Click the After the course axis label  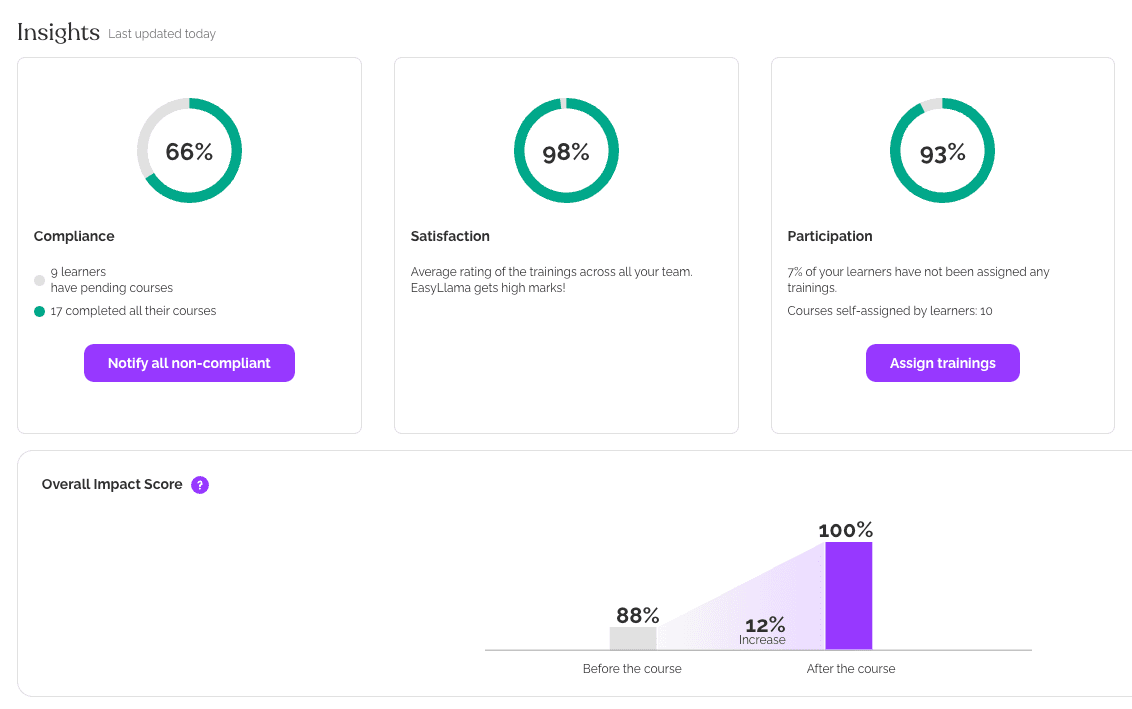(850, 668)
